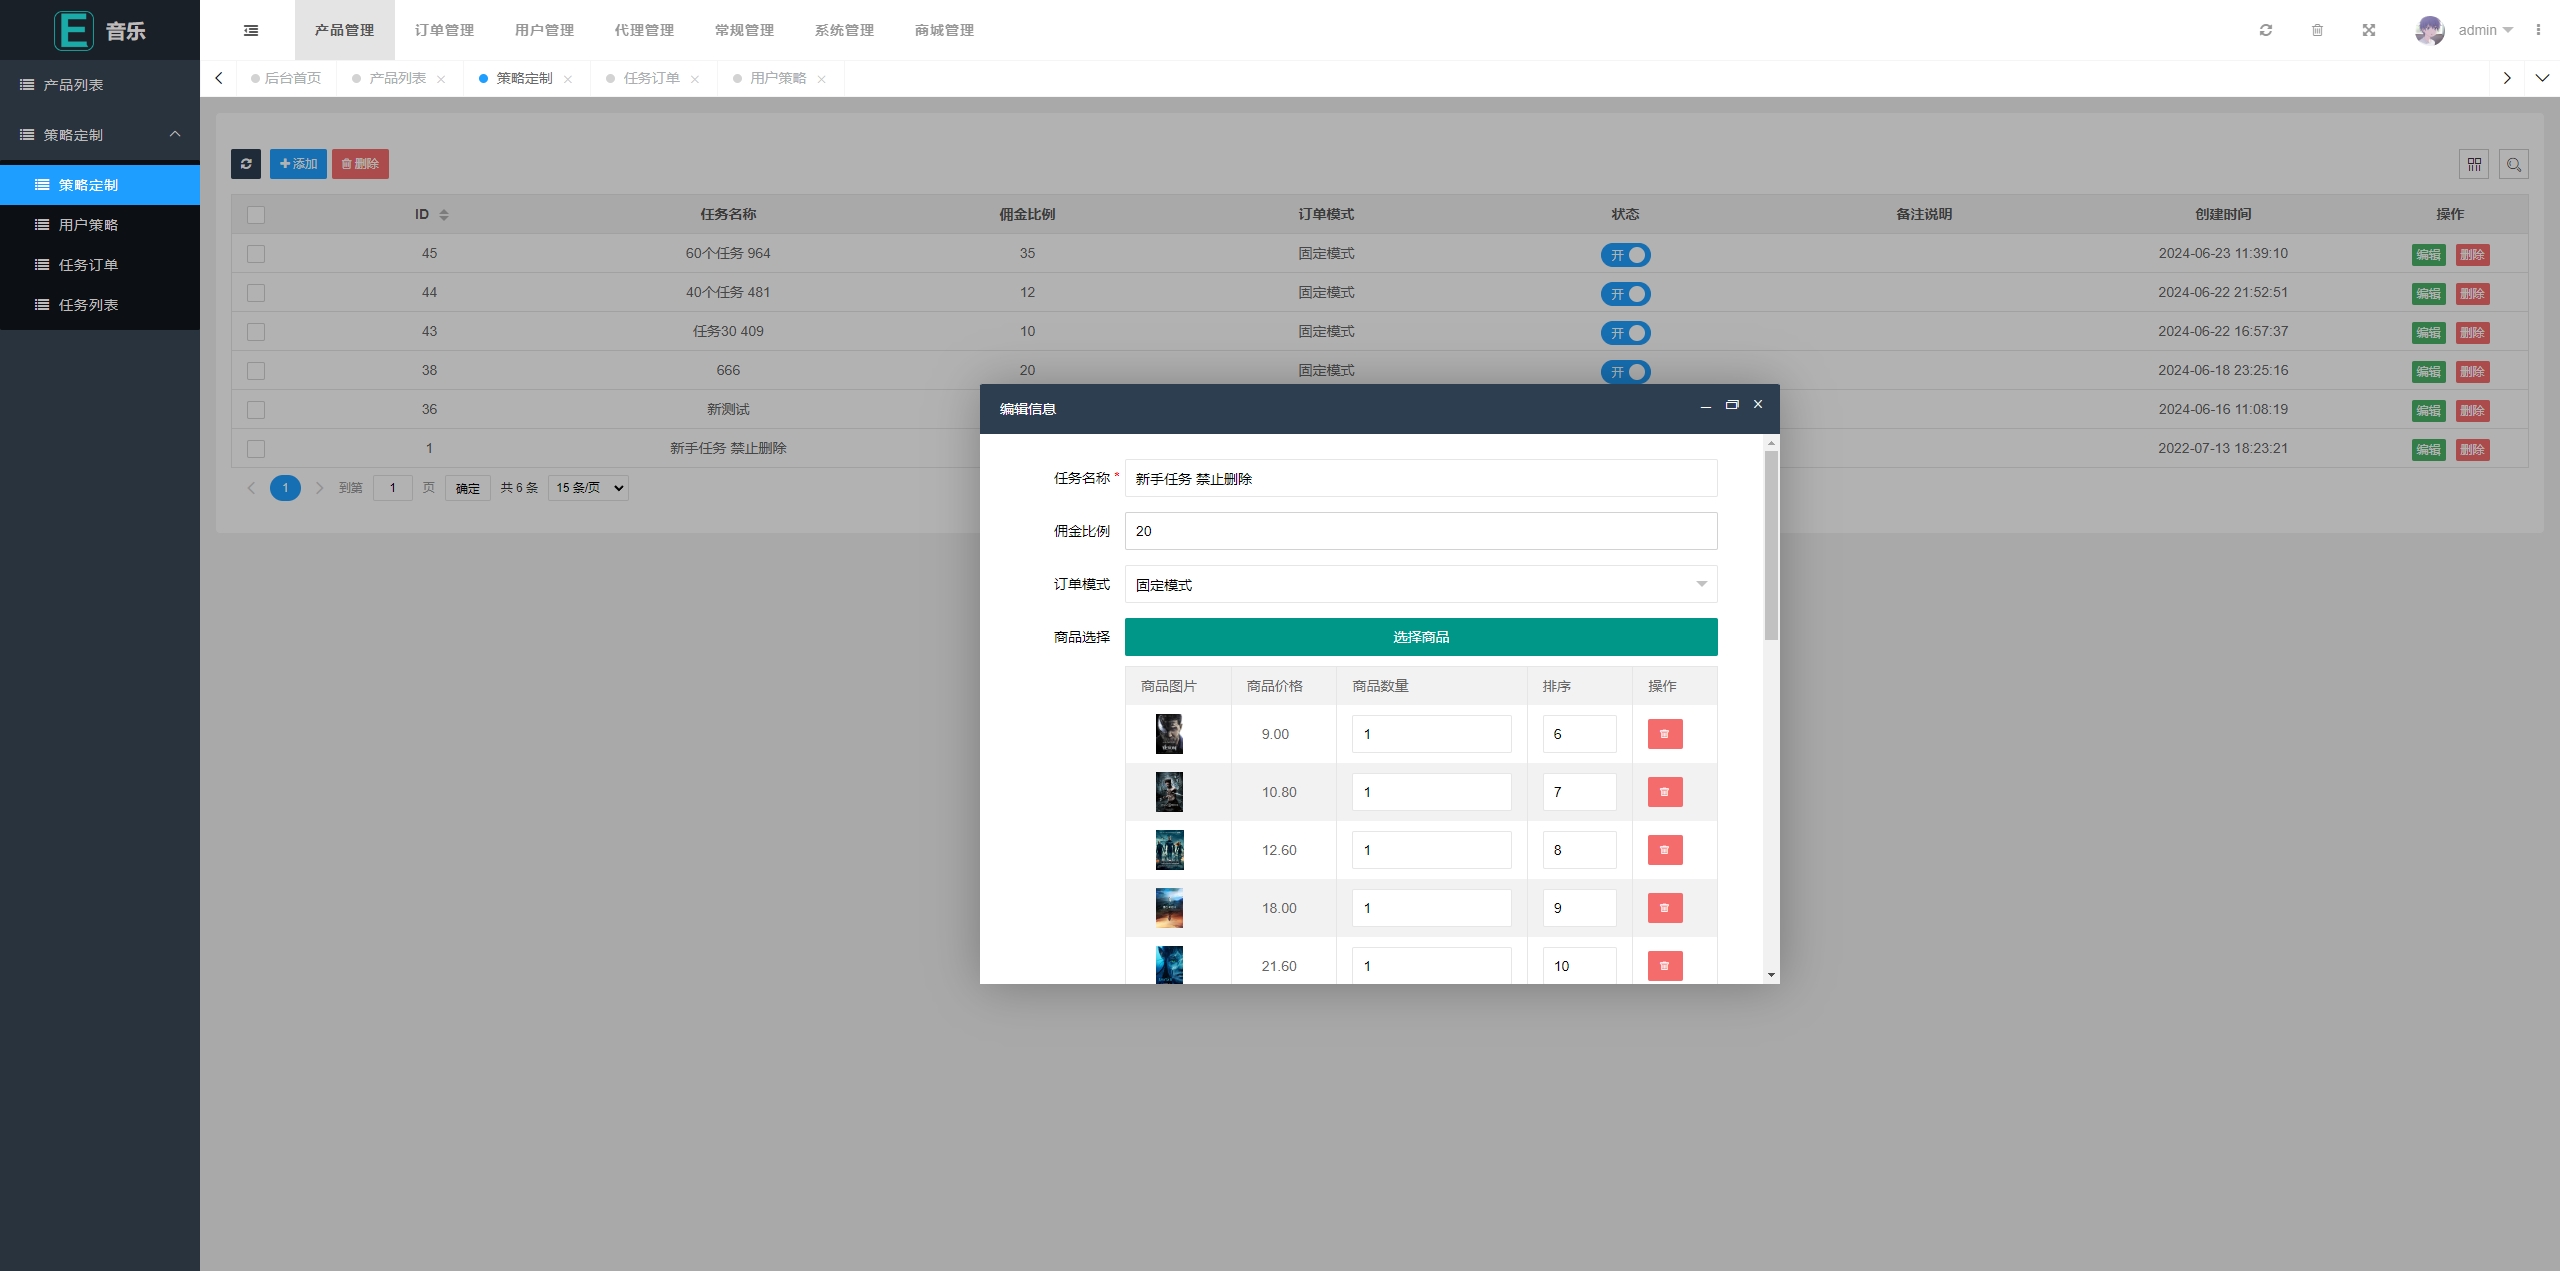2560x1271 pixels.
Task: Click the trash cache icon in header
Action: click(x=2317, y=30)
